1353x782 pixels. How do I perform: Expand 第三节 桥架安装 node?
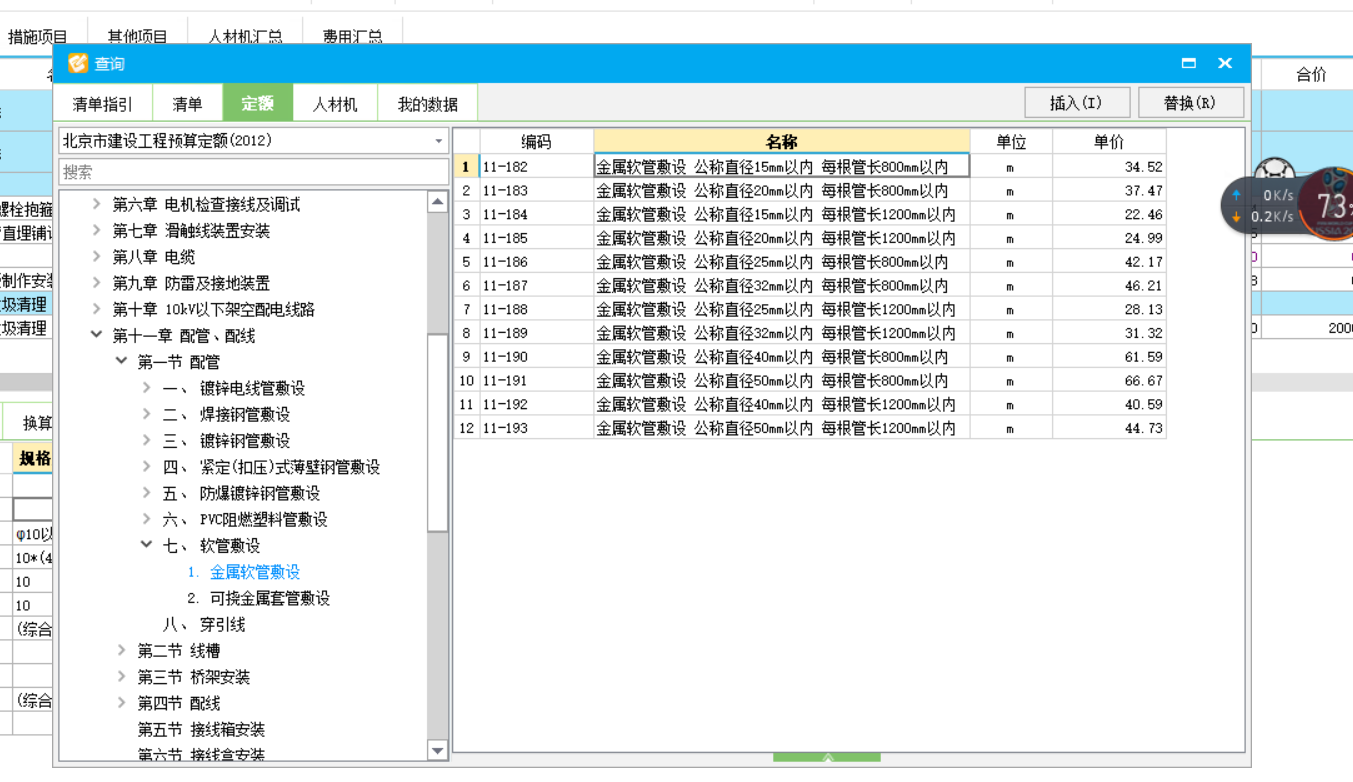click(x=121, y=677)
